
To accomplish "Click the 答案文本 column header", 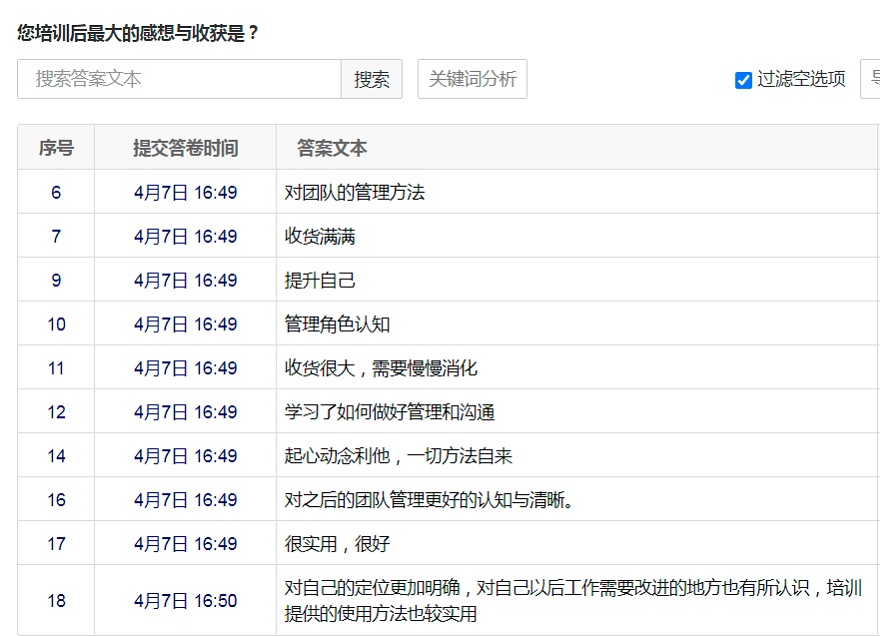I will coord(332,148).
